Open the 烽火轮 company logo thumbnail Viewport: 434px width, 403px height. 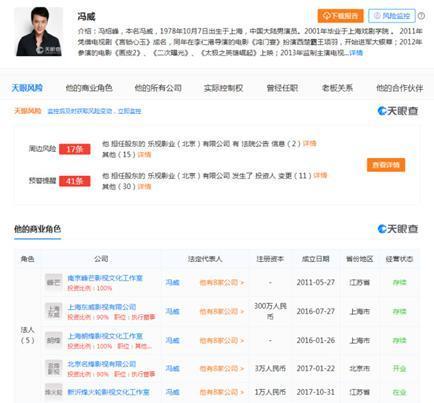(54, 392)
